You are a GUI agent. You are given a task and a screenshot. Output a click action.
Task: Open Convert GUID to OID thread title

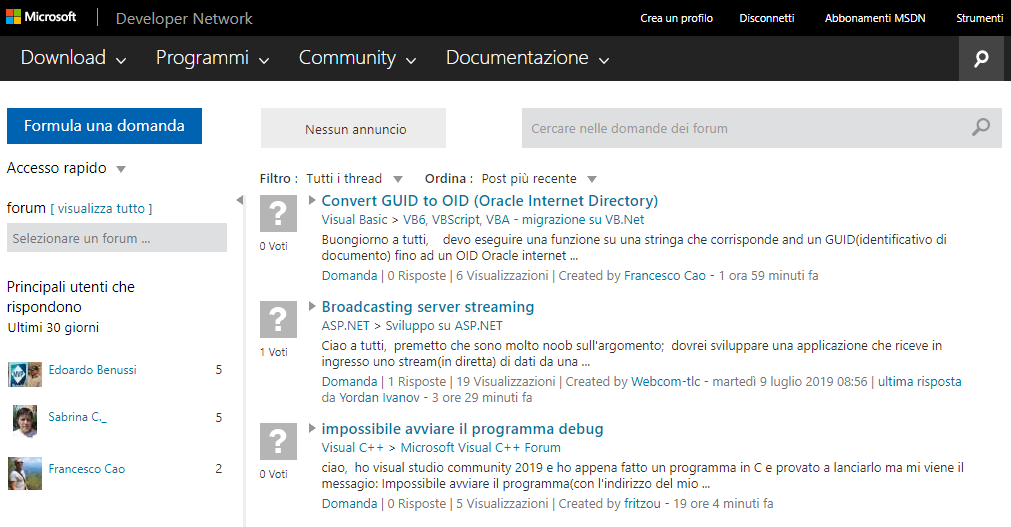(489, 201)
